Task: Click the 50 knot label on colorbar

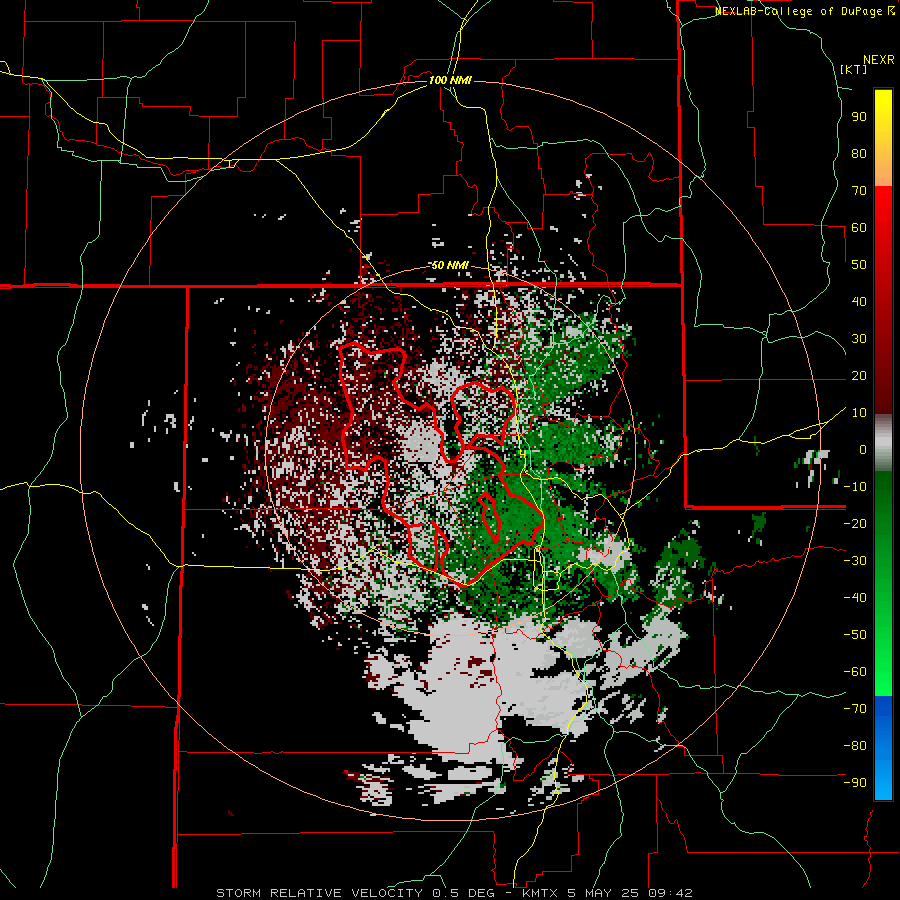Action: click(x=859, y=265)
